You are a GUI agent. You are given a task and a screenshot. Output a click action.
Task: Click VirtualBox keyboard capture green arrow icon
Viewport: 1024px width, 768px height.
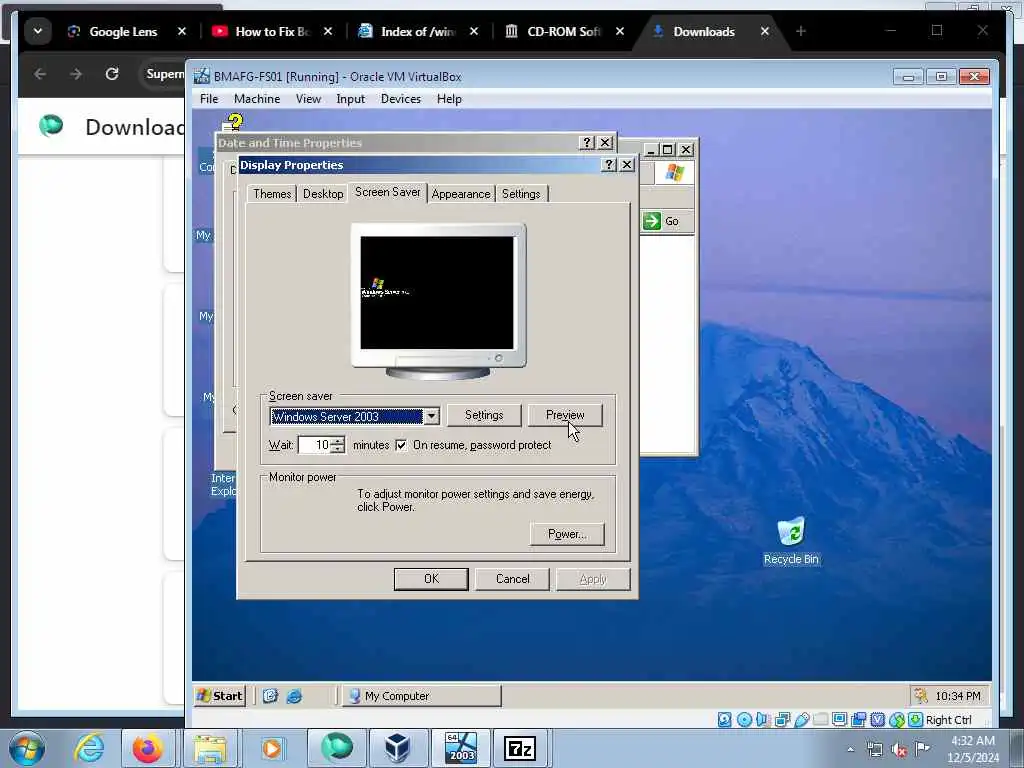pyautogui.click(x=916, y=720)
